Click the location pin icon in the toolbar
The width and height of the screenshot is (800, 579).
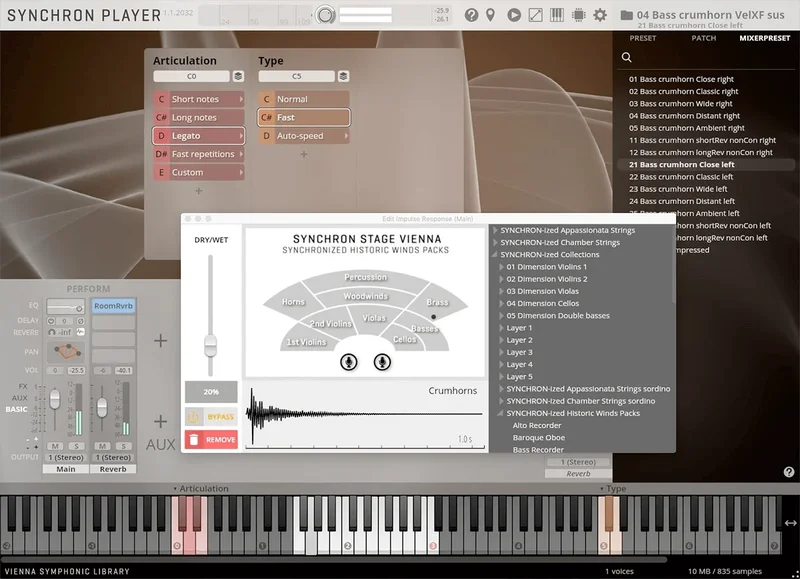point(490,15)
